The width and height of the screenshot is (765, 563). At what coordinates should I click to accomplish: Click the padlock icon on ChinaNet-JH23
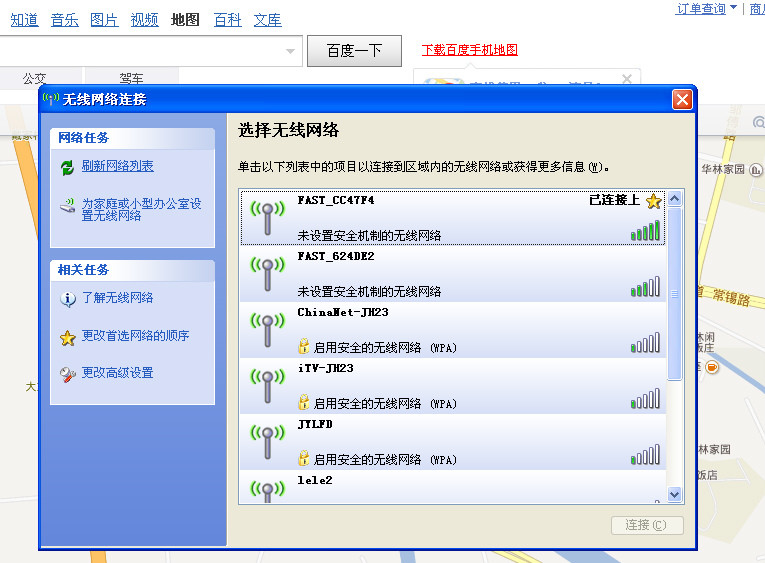[x=303, y=346]
